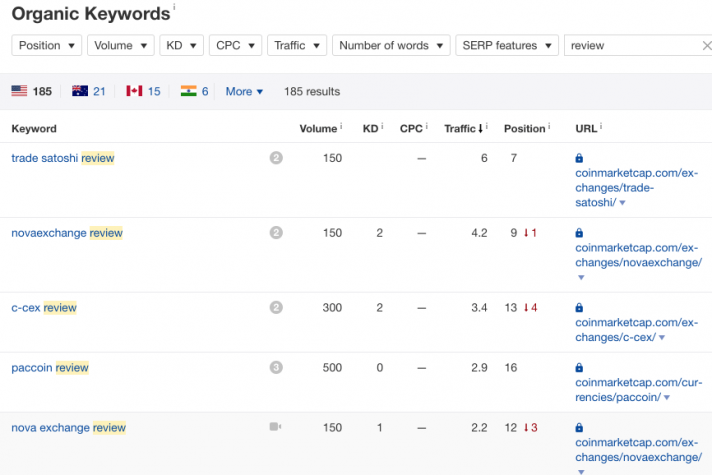Click lock icon in c-cex URL cell
Viewport: 712px width, 475px height.
point(579,307)
